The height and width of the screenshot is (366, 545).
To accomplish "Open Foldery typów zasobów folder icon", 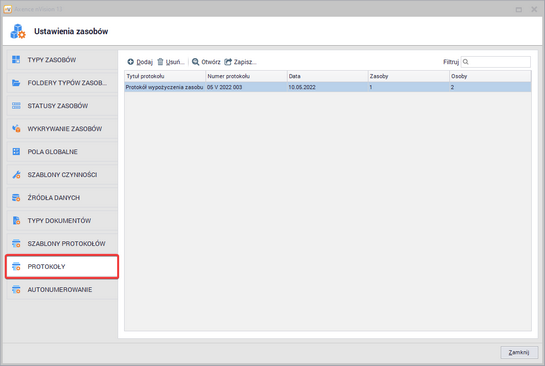I will pyautogui.click(x=16, y=83).
